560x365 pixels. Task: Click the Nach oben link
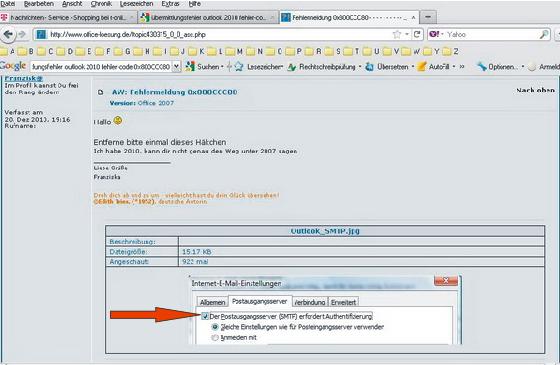tap(535, 90)
